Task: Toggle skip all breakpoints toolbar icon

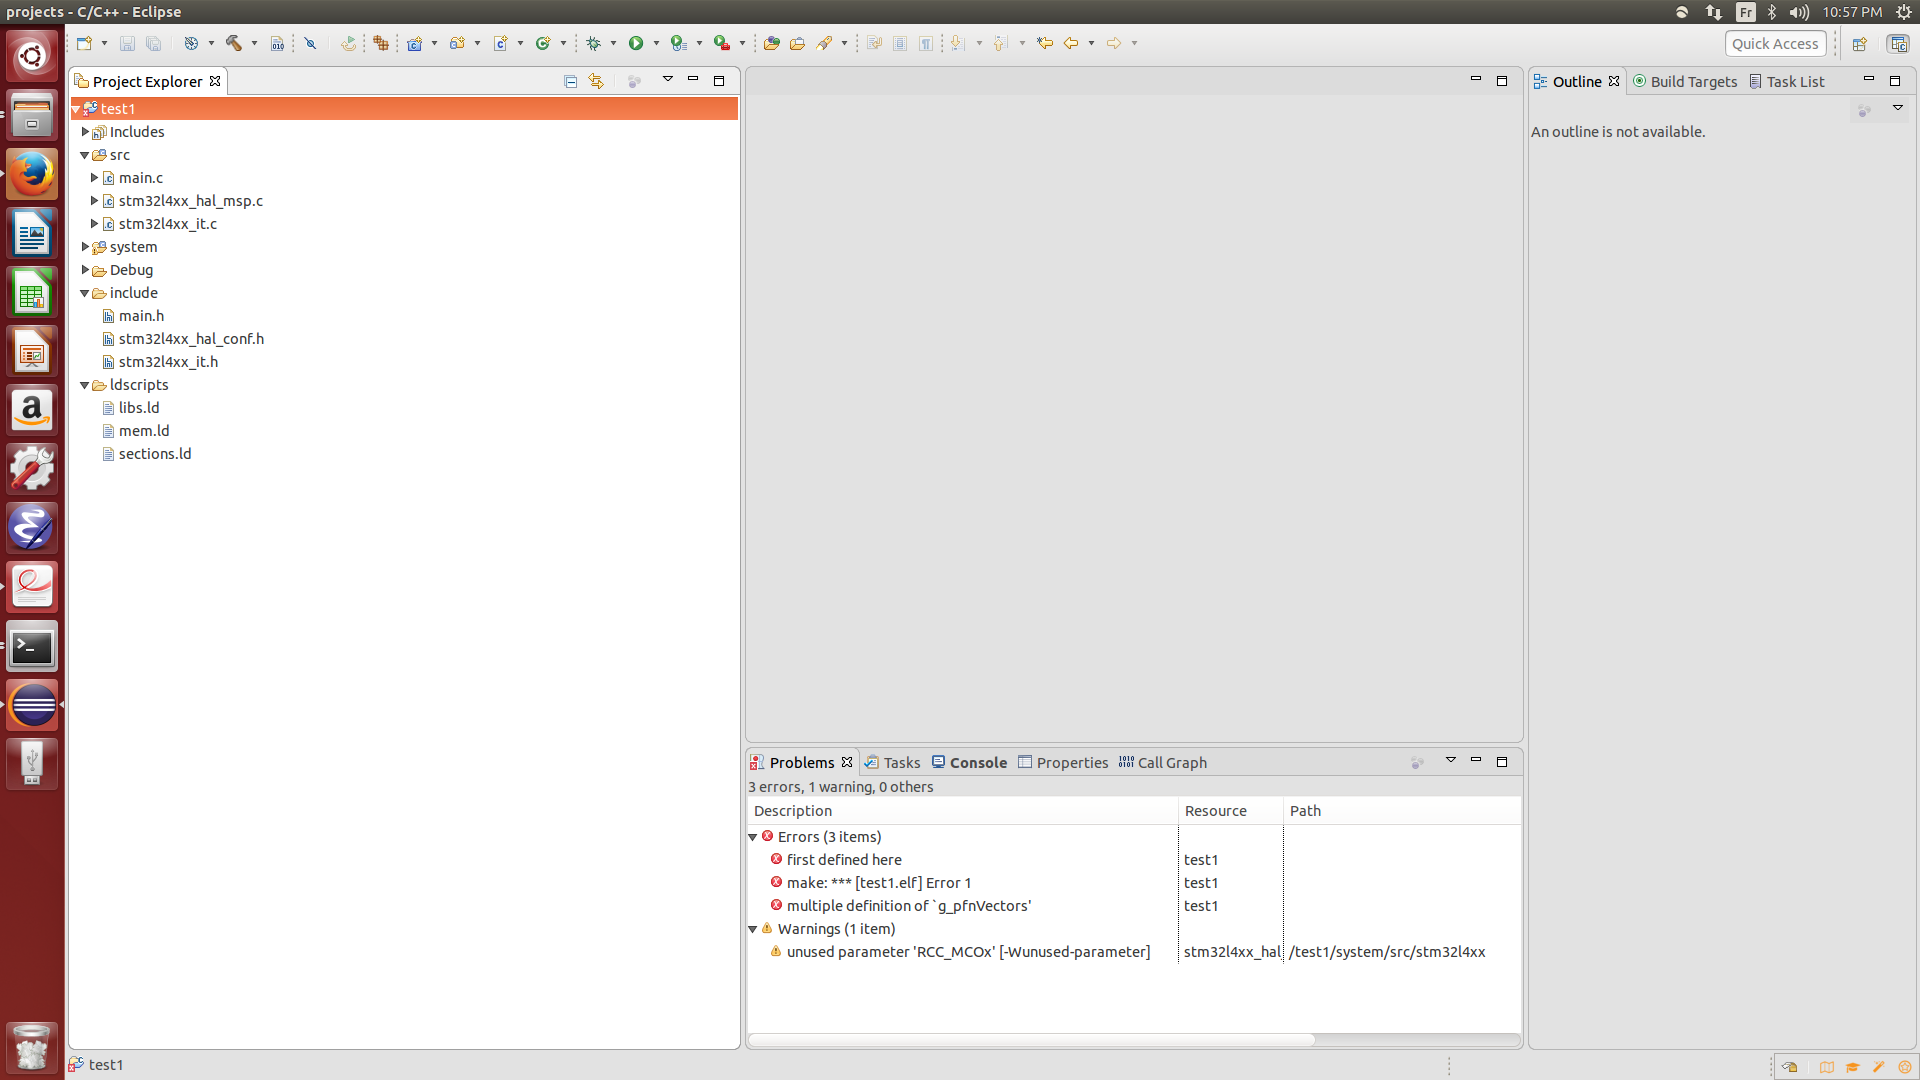Action: tap(310, 43)
